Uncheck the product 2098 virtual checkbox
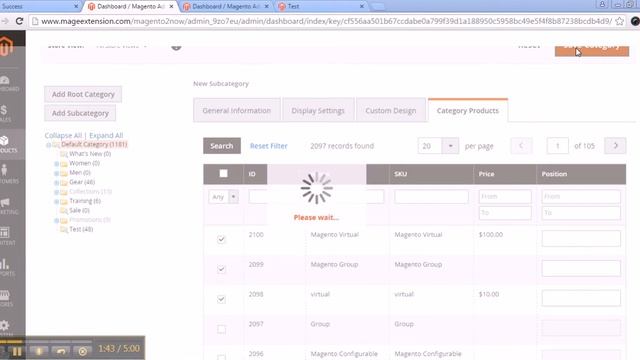Screen dimensions: 640x360 [x=221, y=299]
